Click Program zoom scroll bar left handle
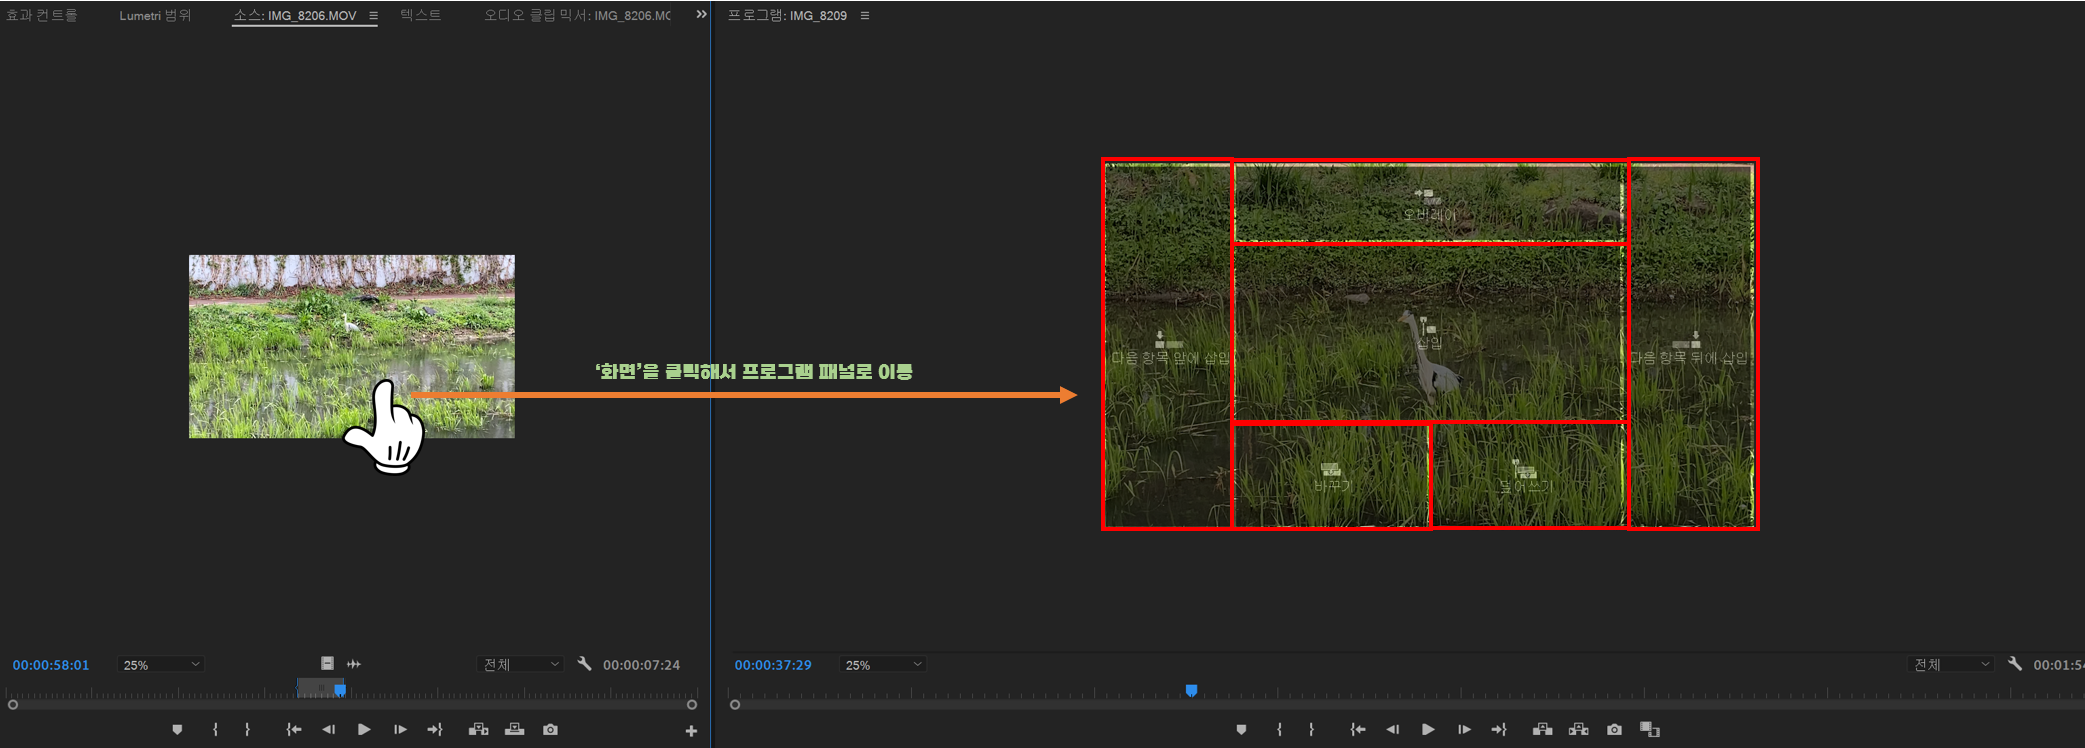2085x748 pixels. coord(735,705)
